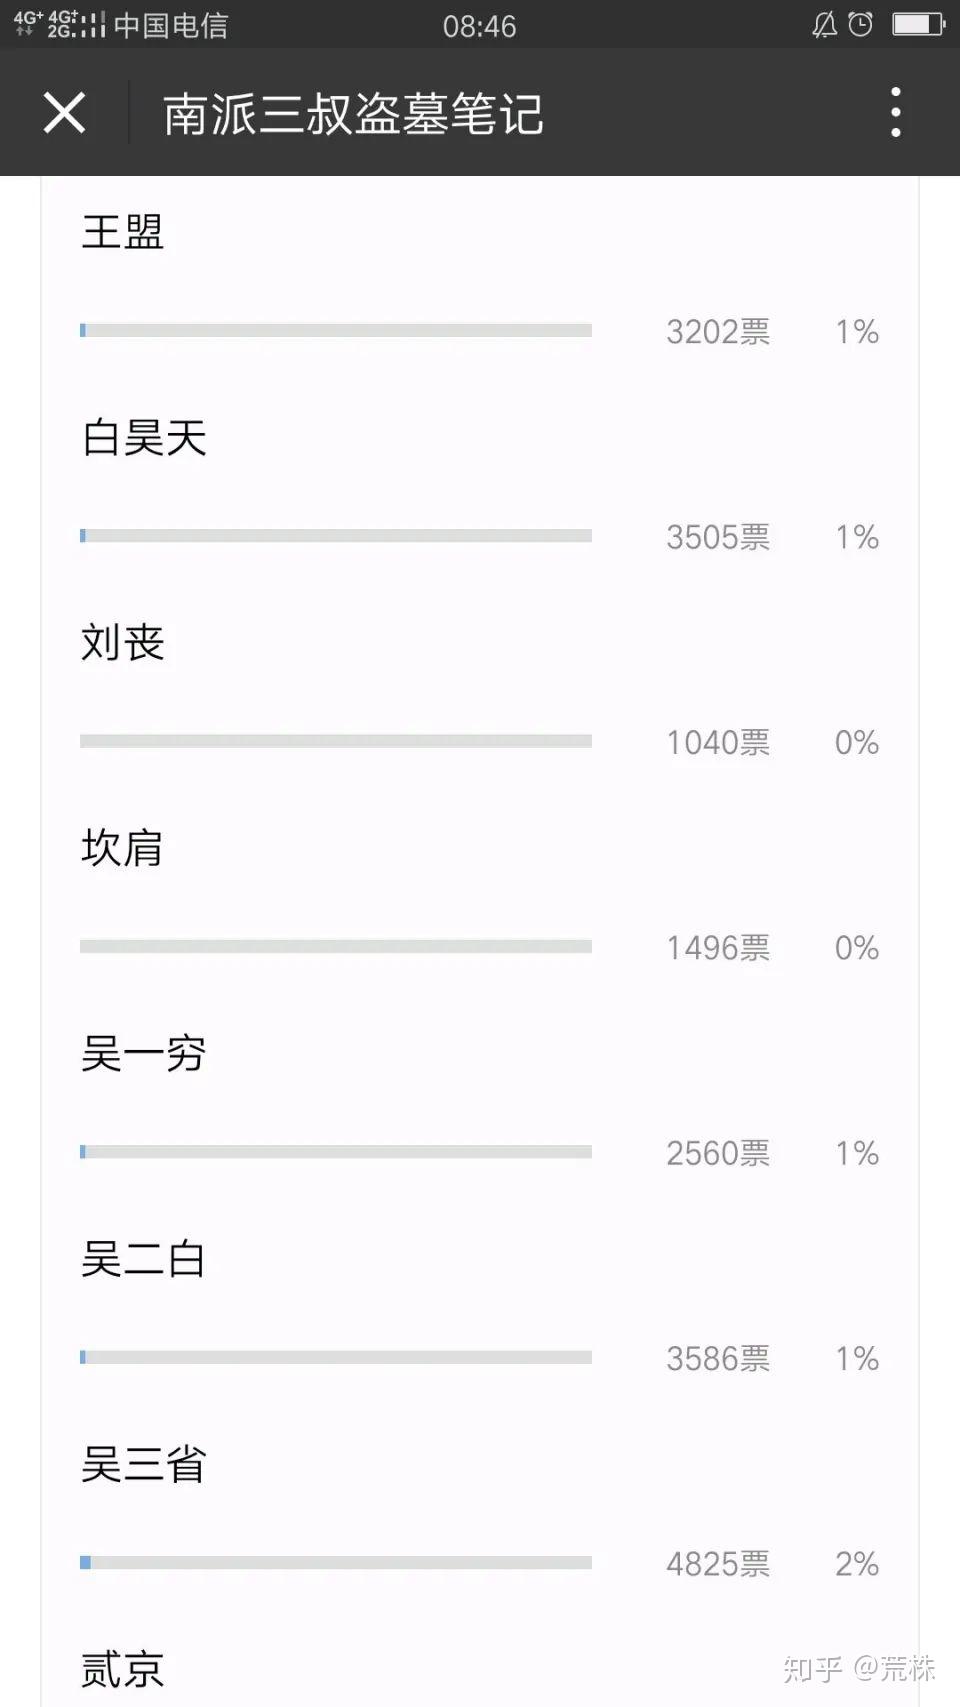Open the three-dot more options menu
This screenshot has width=960, height=1707.
895,112
